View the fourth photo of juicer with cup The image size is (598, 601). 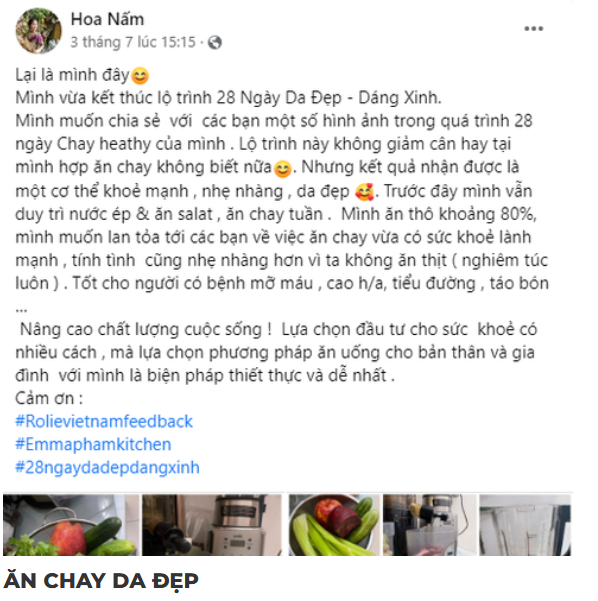click(x=430, y=525)
